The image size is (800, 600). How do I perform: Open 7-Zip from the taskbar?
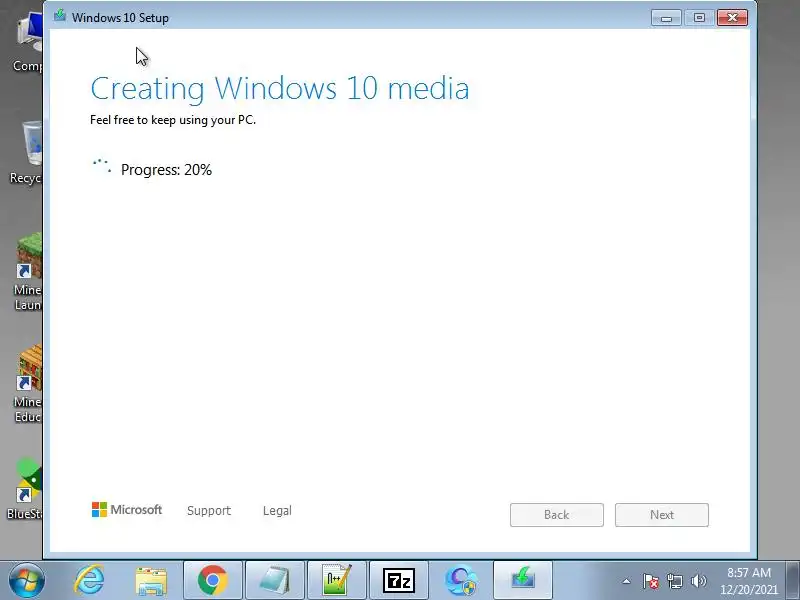[398, 581]
